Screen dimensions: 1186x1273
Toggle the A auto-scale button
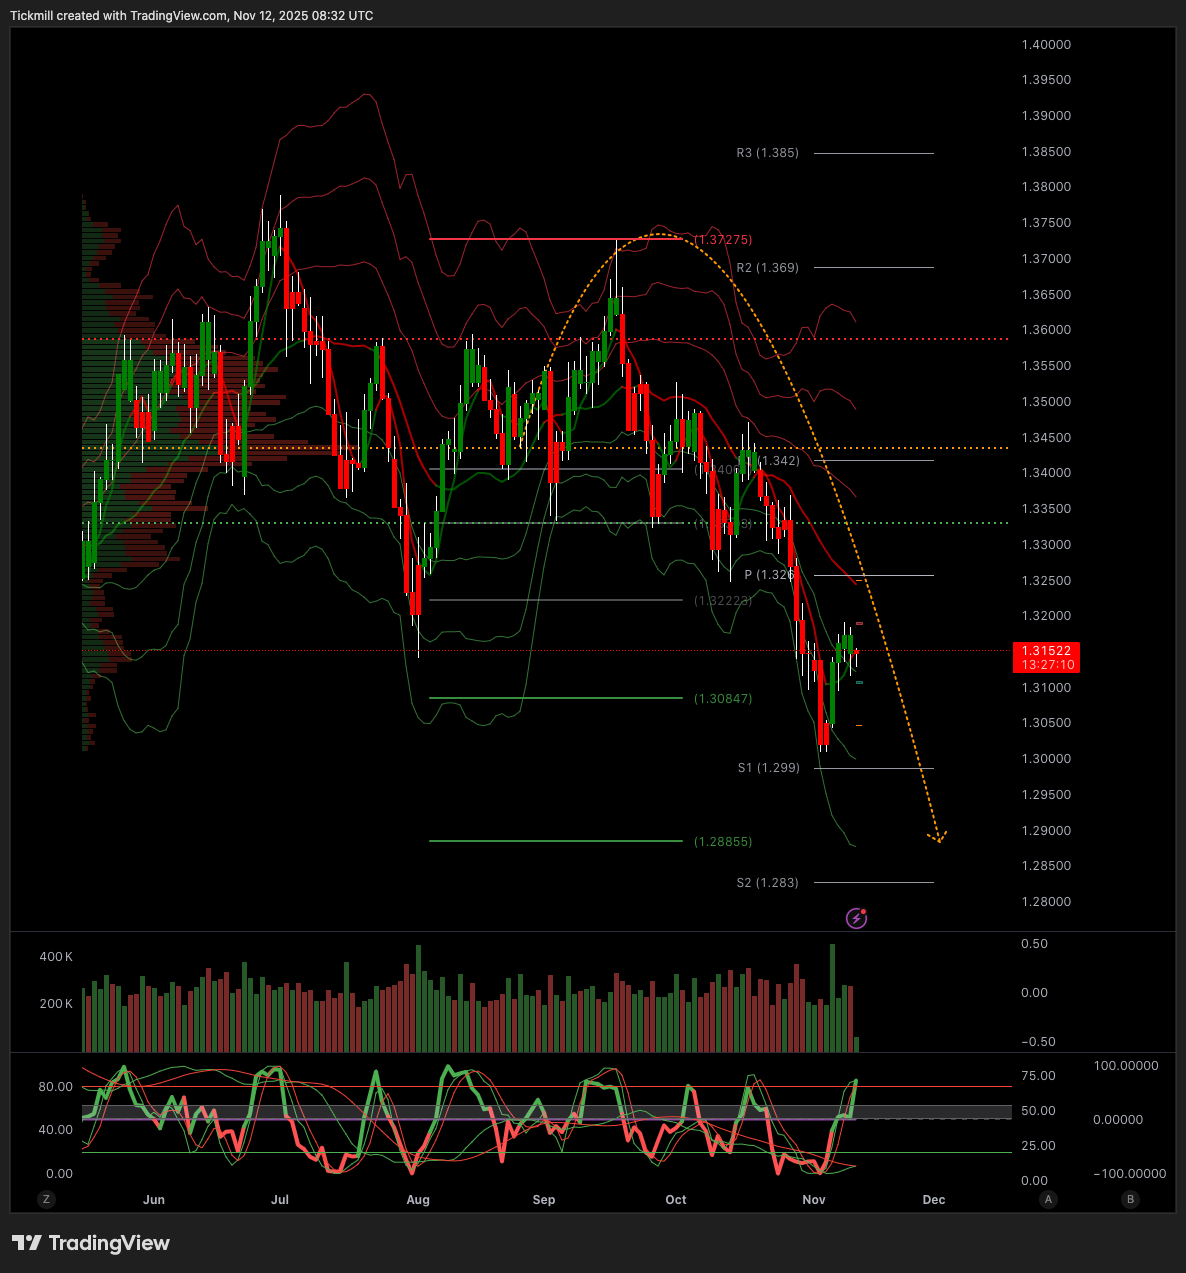(x=1048, y=1199)
